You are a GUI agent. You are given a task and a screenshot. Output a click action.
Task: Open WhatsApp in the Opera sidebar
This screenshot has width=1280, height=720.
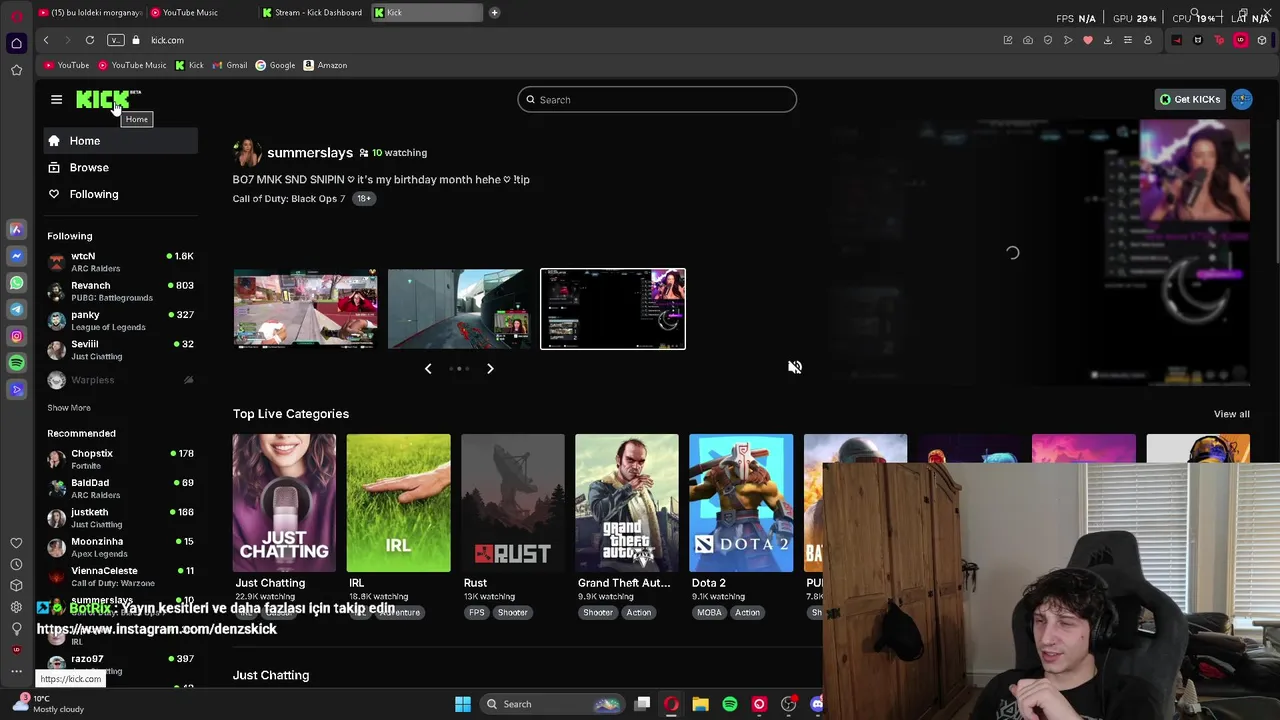point(16,283)
